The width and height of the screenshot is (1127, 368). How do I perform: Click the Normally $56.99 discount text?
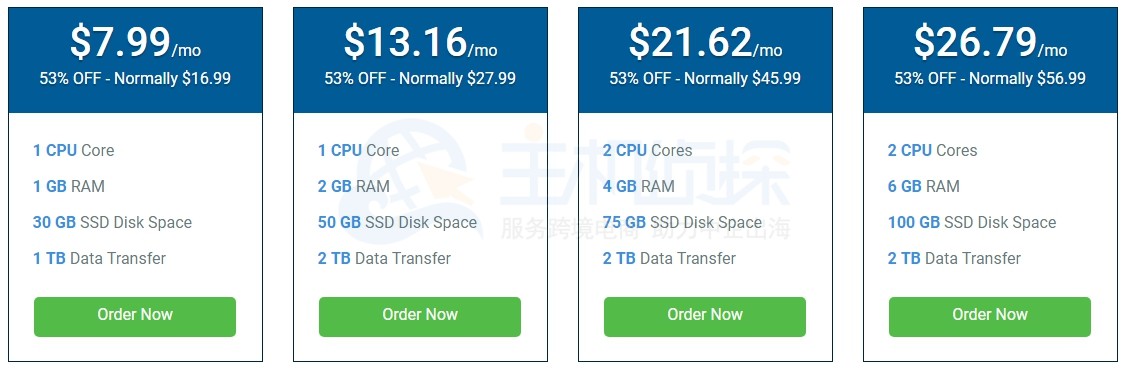(1027, 78)
